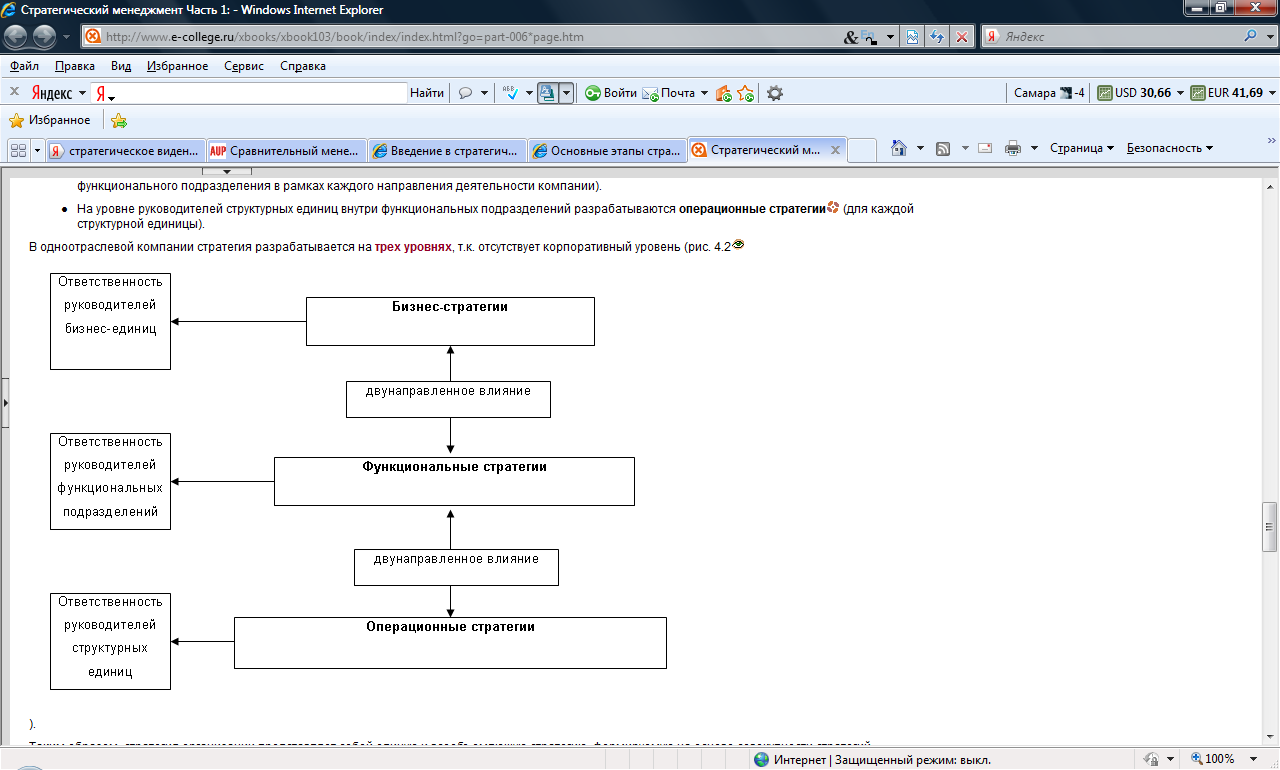Expand the address bar history dropdown
This screenshot has height=770, width=1280.
click(x=889, y=37)
